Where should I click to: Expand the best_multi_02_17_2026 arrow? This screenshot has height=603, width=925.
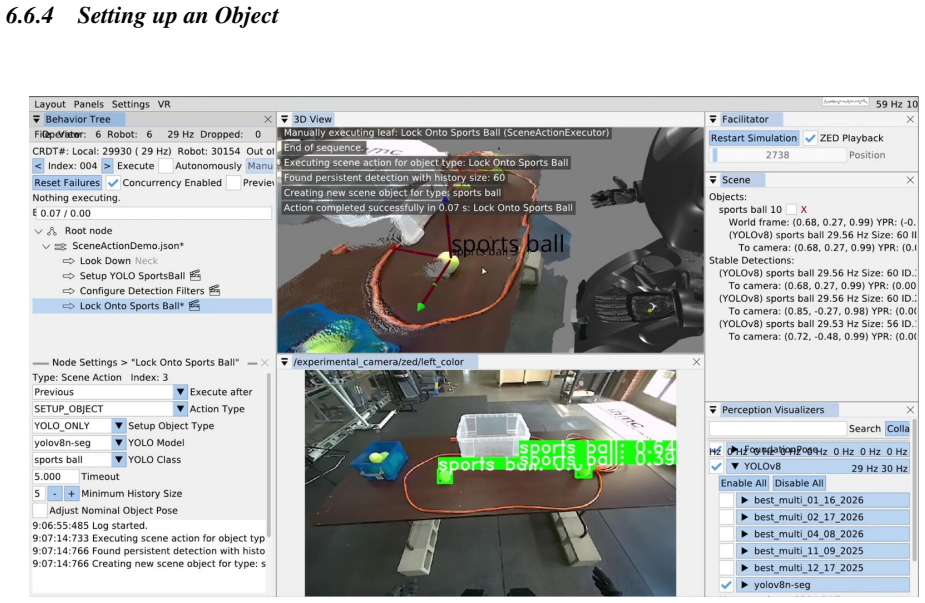[744, 517]
